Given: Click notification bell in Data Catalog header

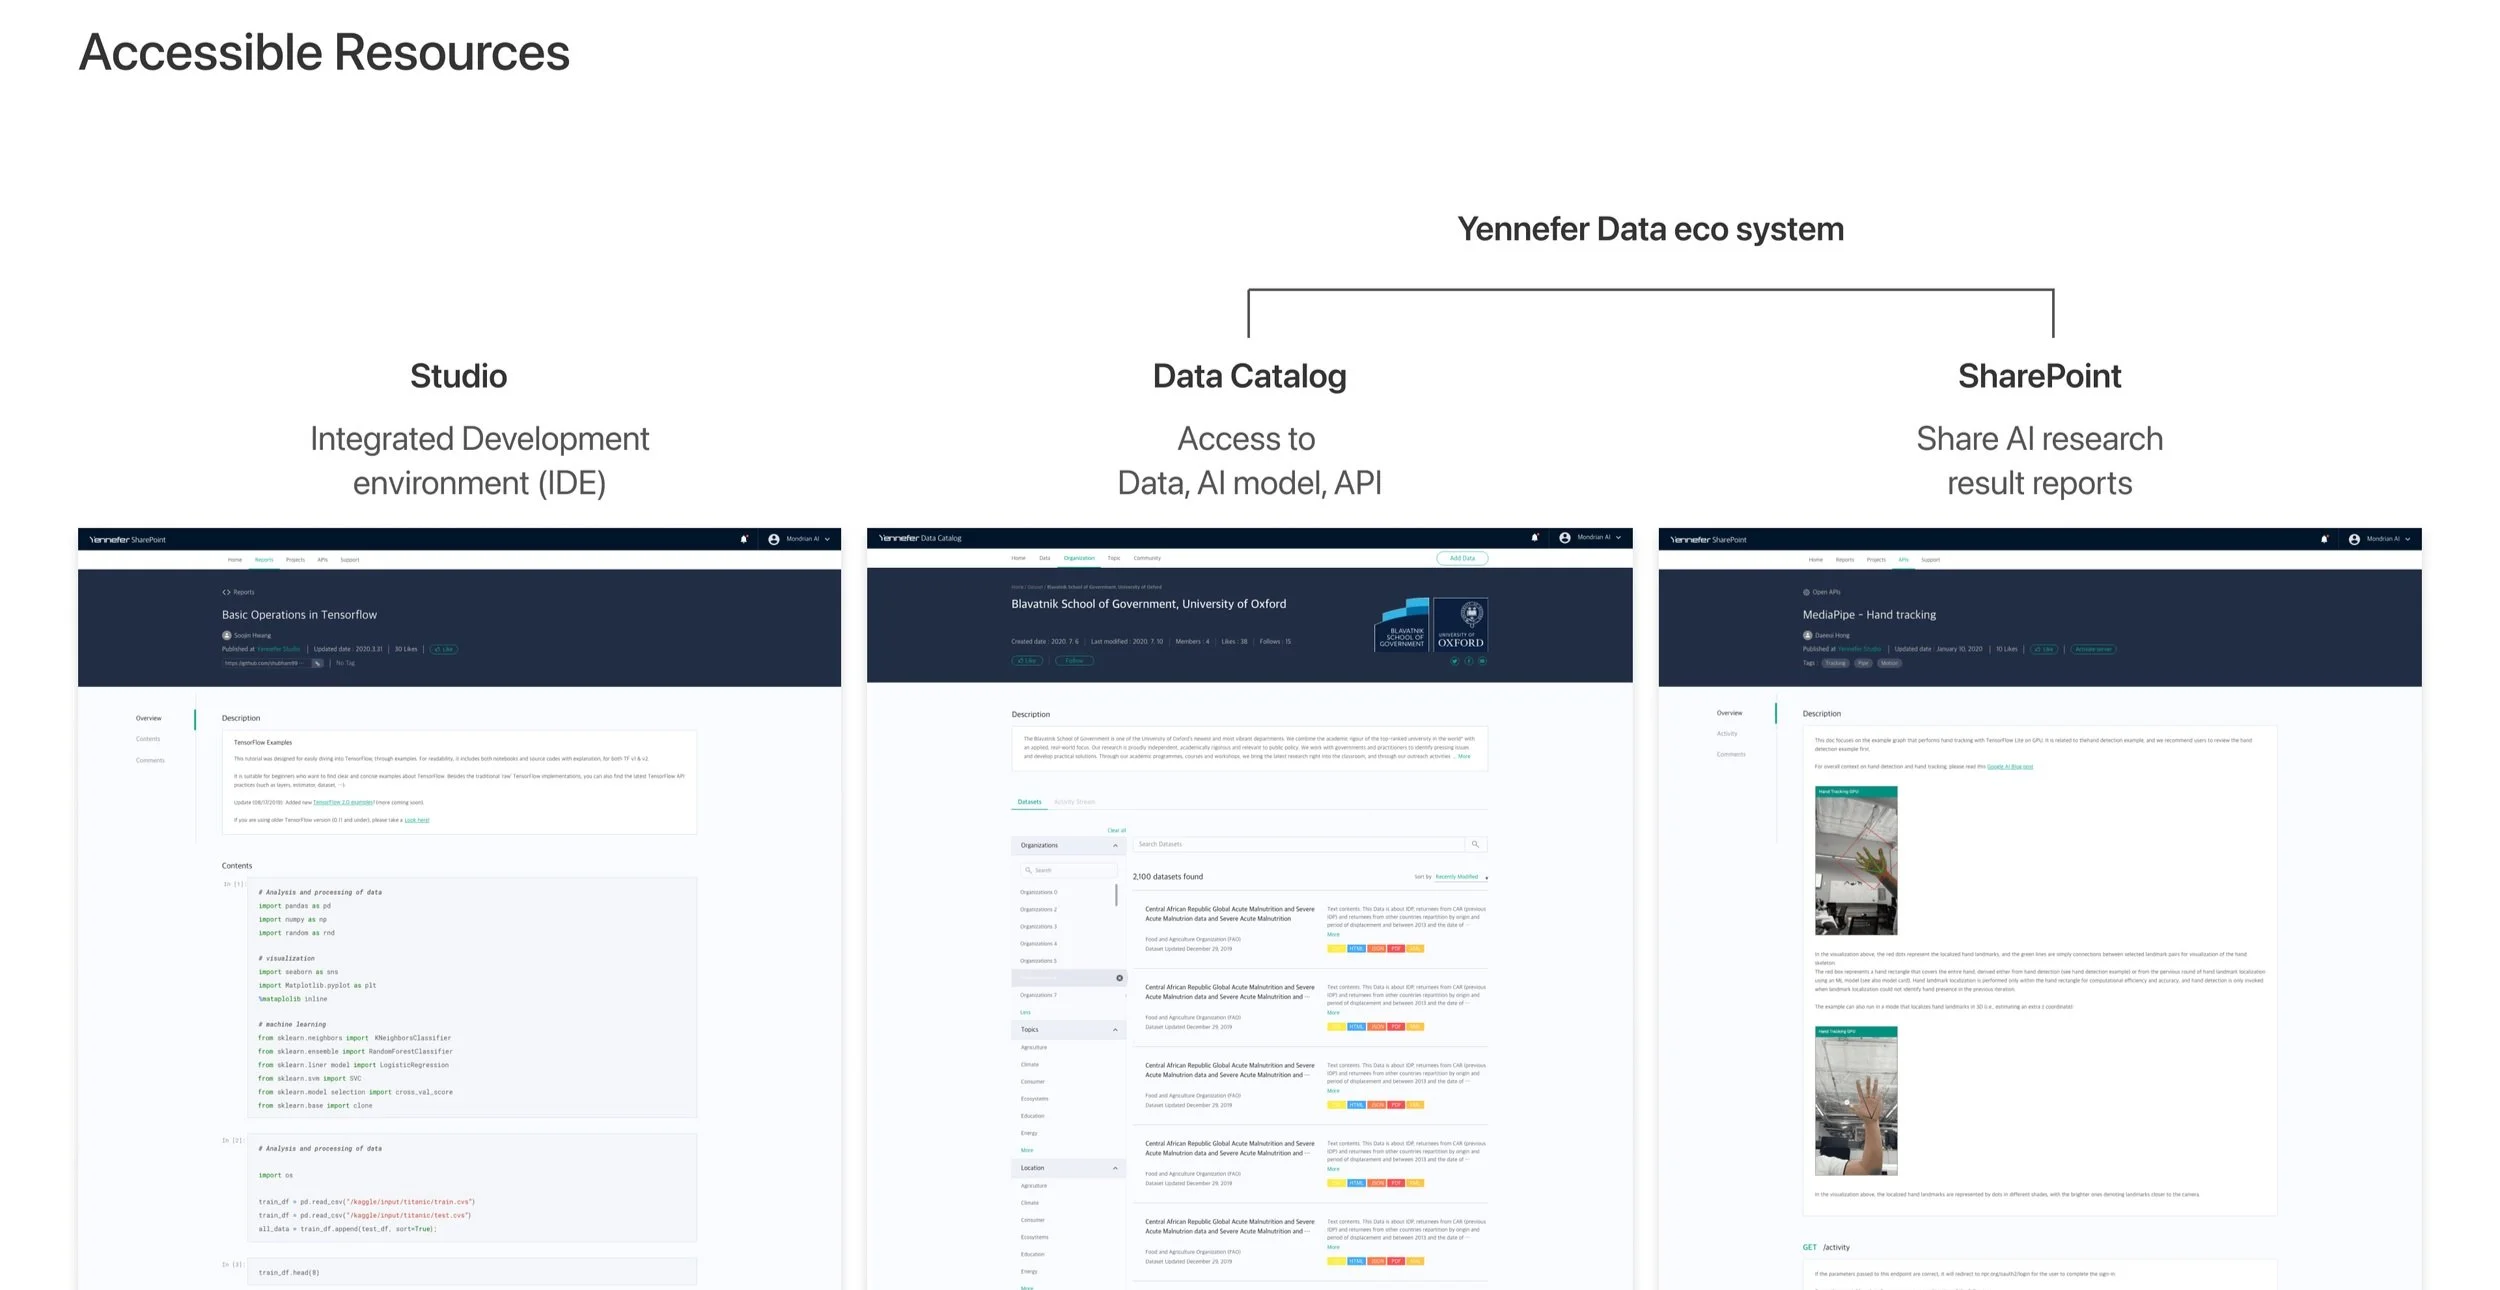Looking at the screenshot, I should click(x=1534, y=538).
